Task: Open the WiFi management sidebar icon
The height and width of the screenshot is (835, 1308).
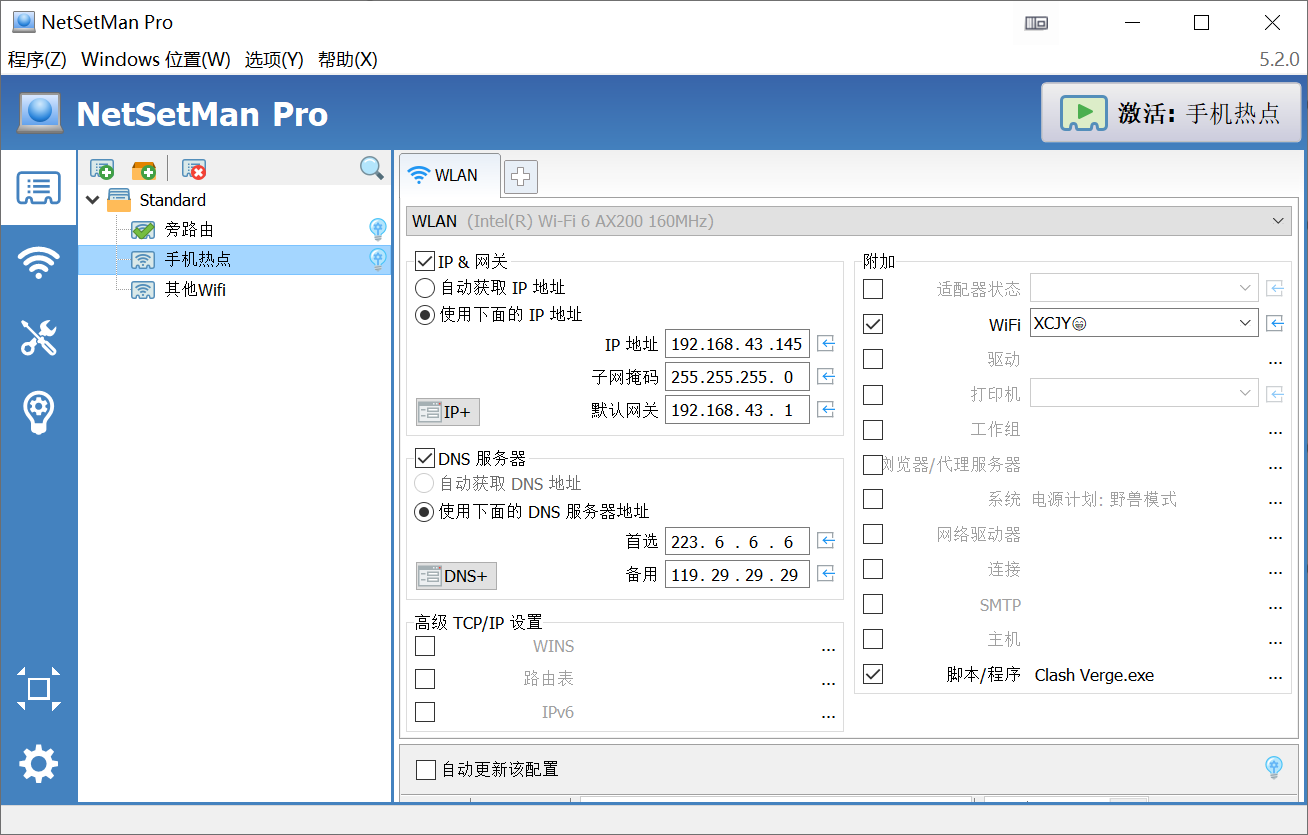Action: 38,263
